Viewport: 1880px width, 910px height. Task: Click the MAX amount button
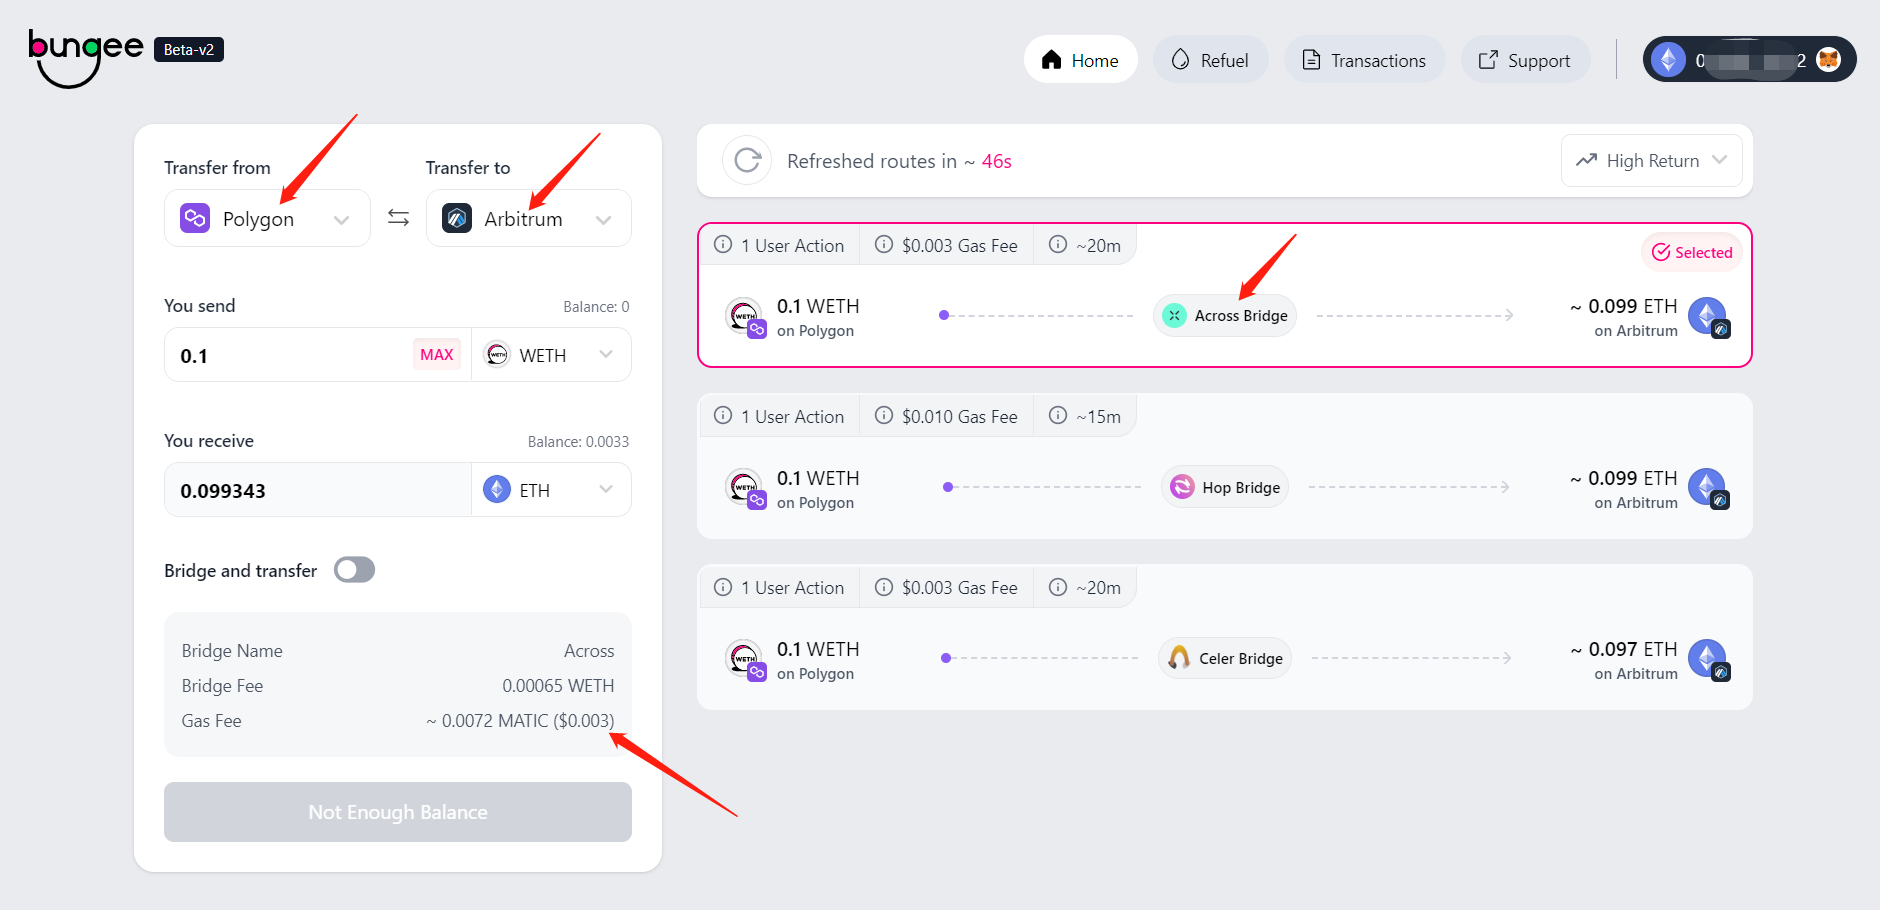(x=437, y=354)
